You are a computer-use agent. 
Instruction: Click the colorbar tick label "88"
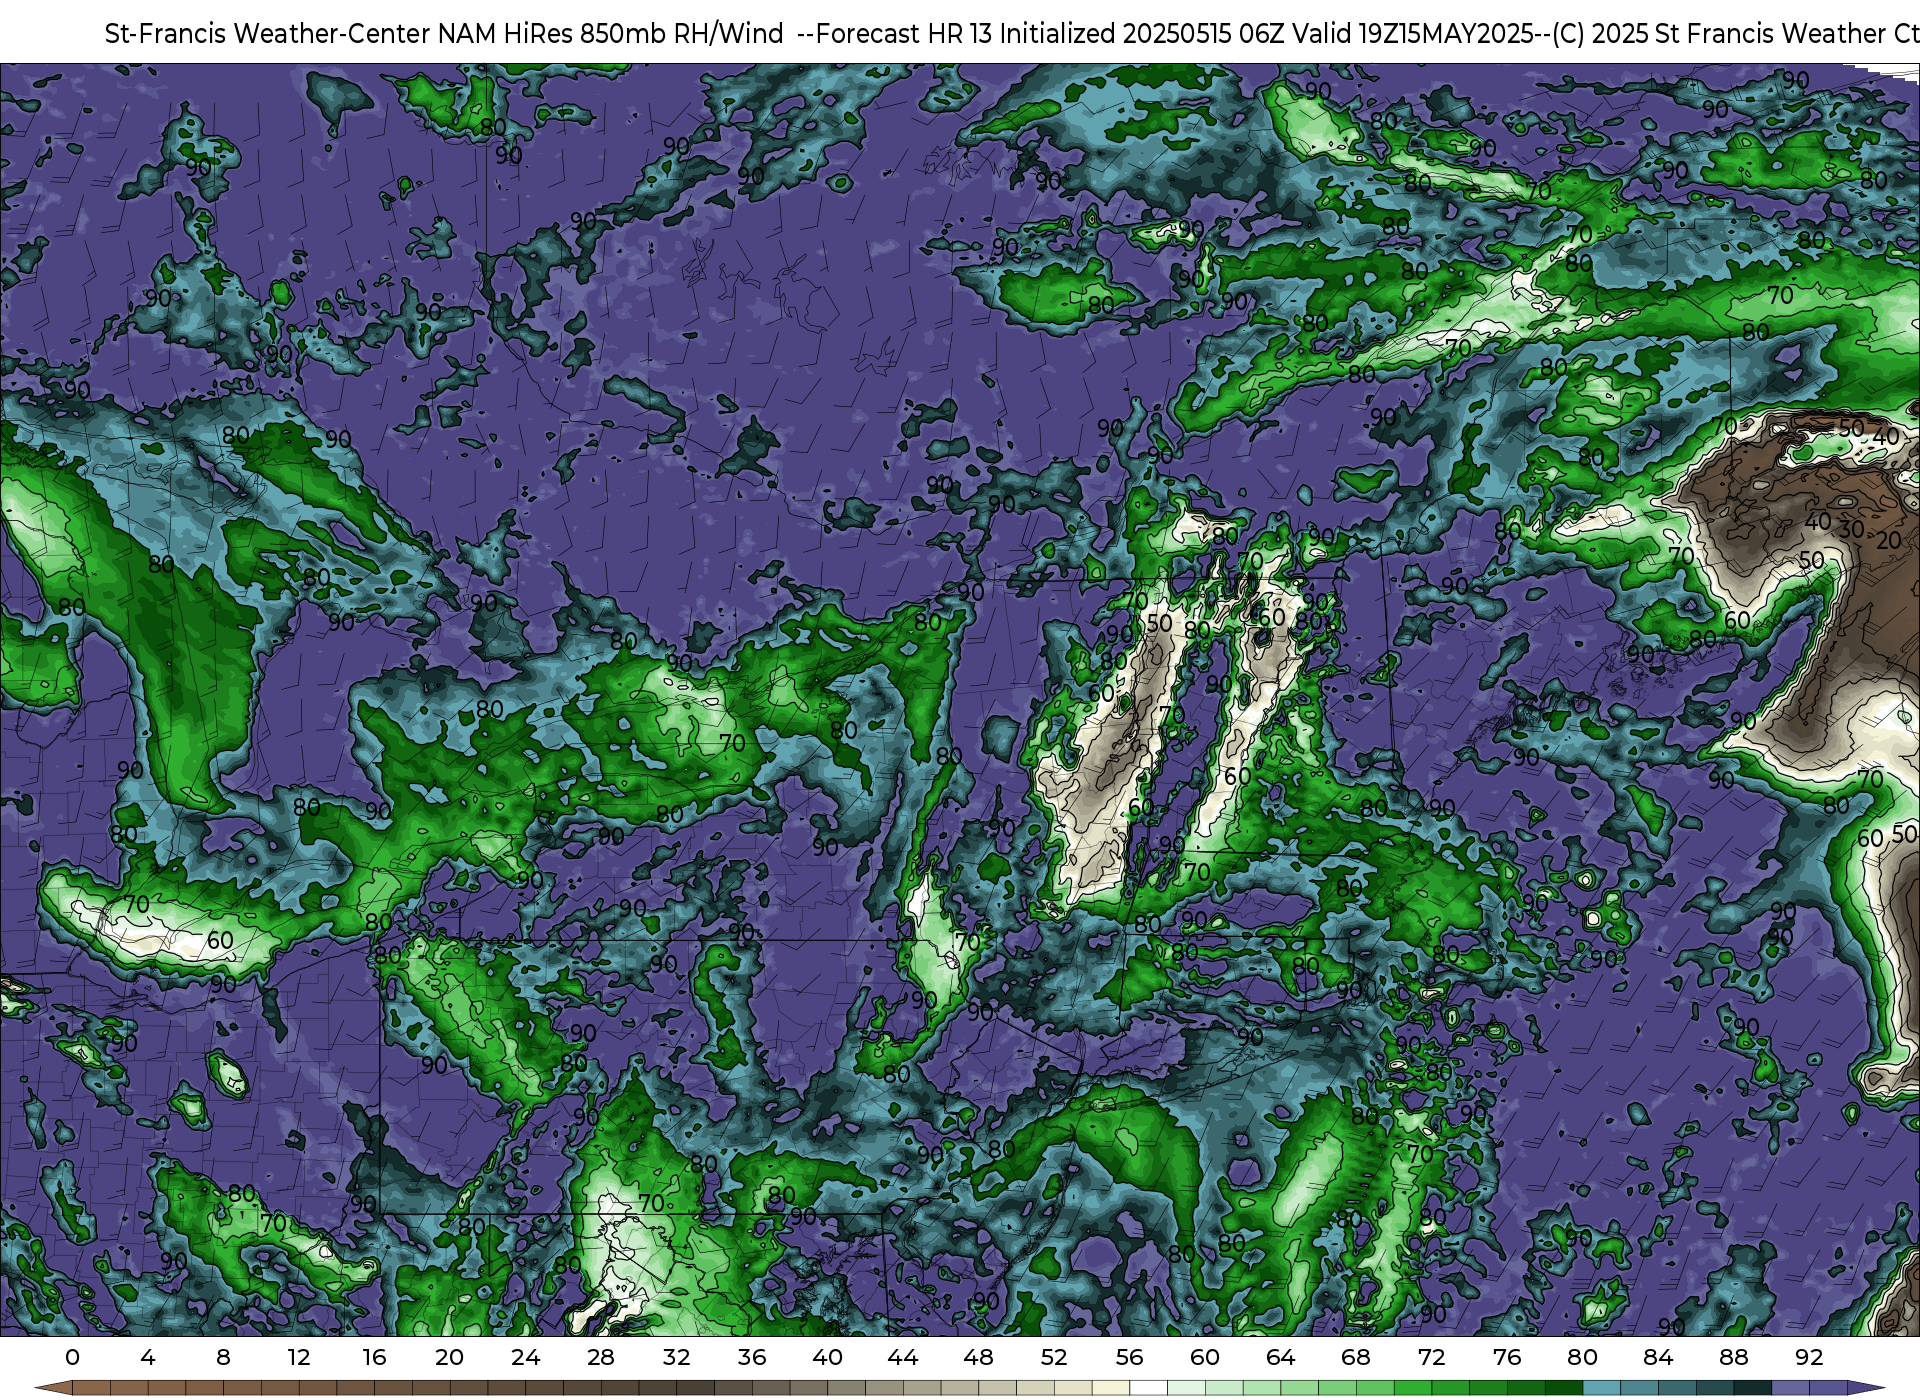[x=1733, y=1357]
